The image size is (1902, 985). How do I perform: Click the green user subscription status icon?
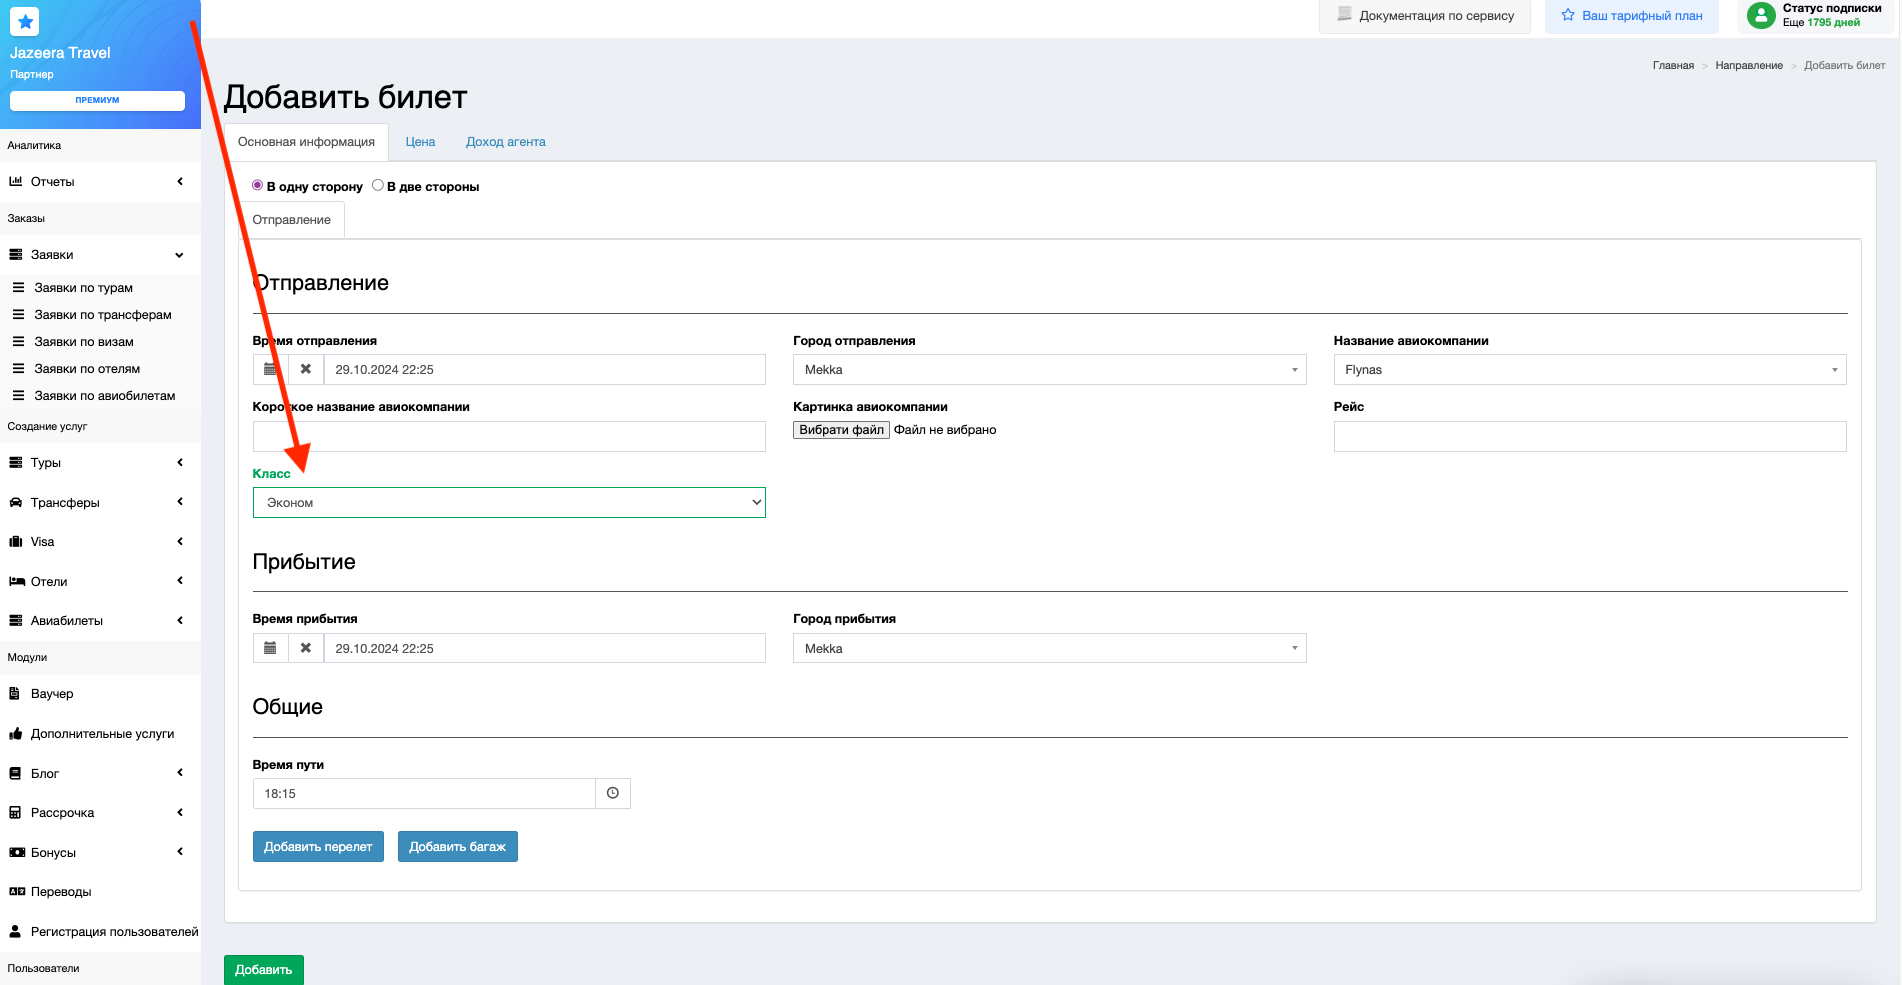(x=1761, y=15)
